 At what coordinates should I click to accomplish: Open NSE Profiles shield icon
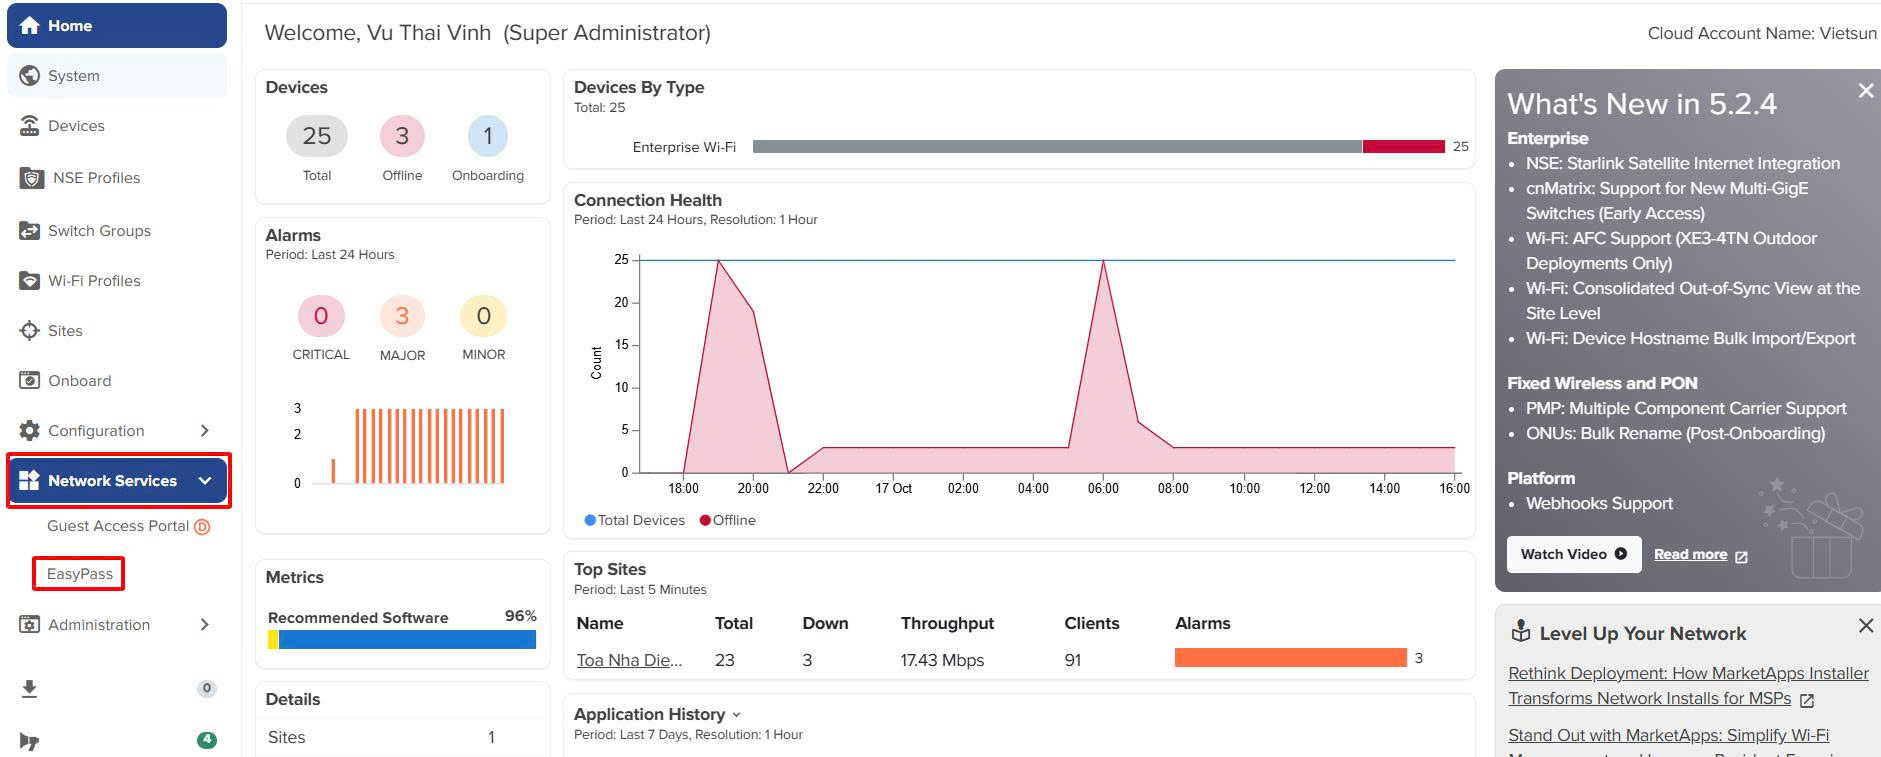pyautogui.click(x=32, y=178)
